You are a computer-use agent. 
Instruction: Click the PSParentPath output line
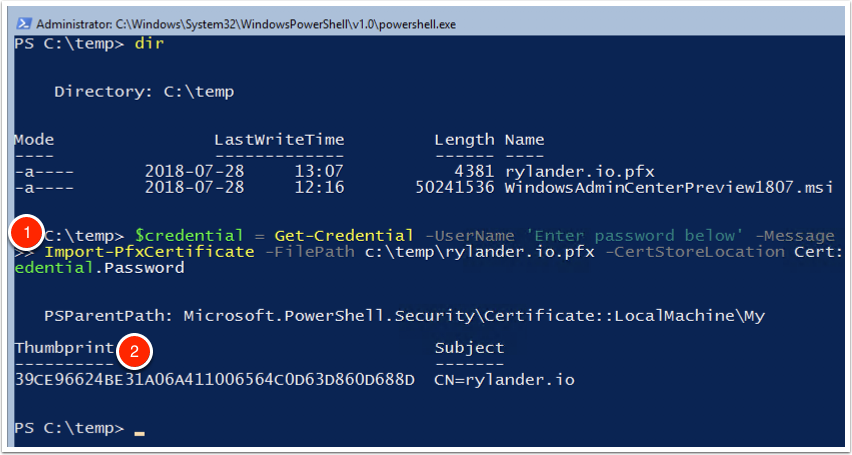[404, 316]
